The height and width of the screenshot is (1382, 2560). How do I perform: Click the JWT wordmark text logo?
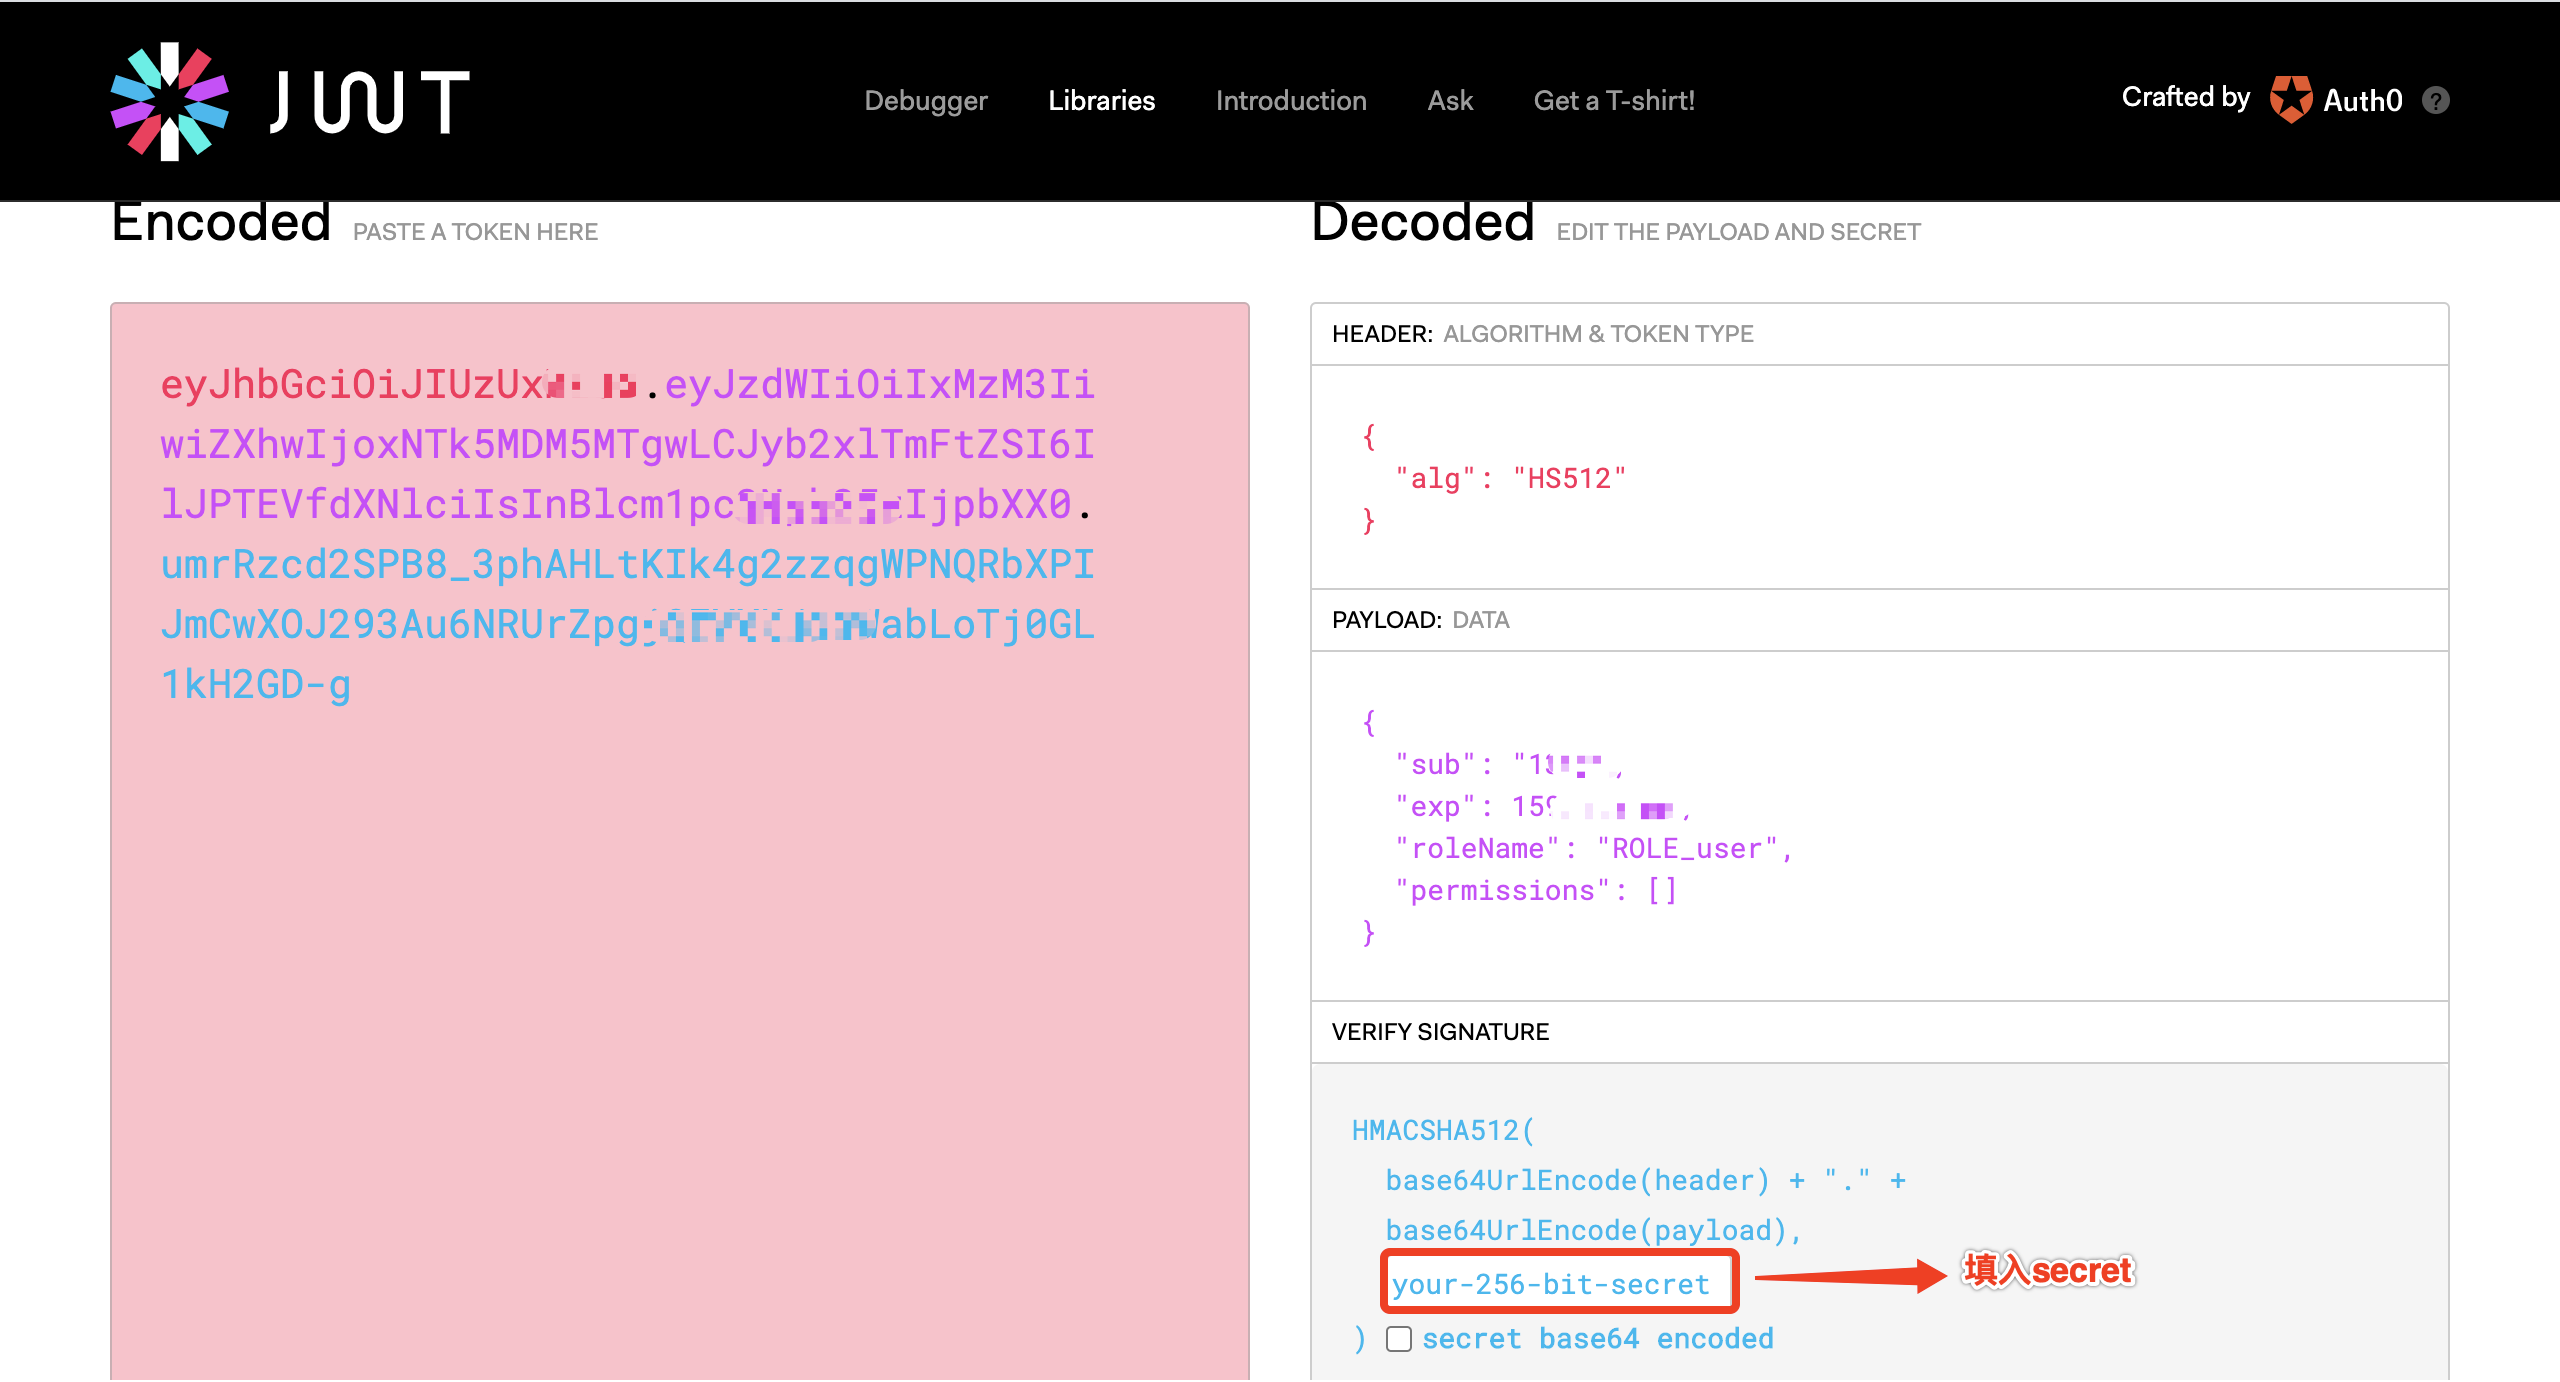[x=369, y=101]
